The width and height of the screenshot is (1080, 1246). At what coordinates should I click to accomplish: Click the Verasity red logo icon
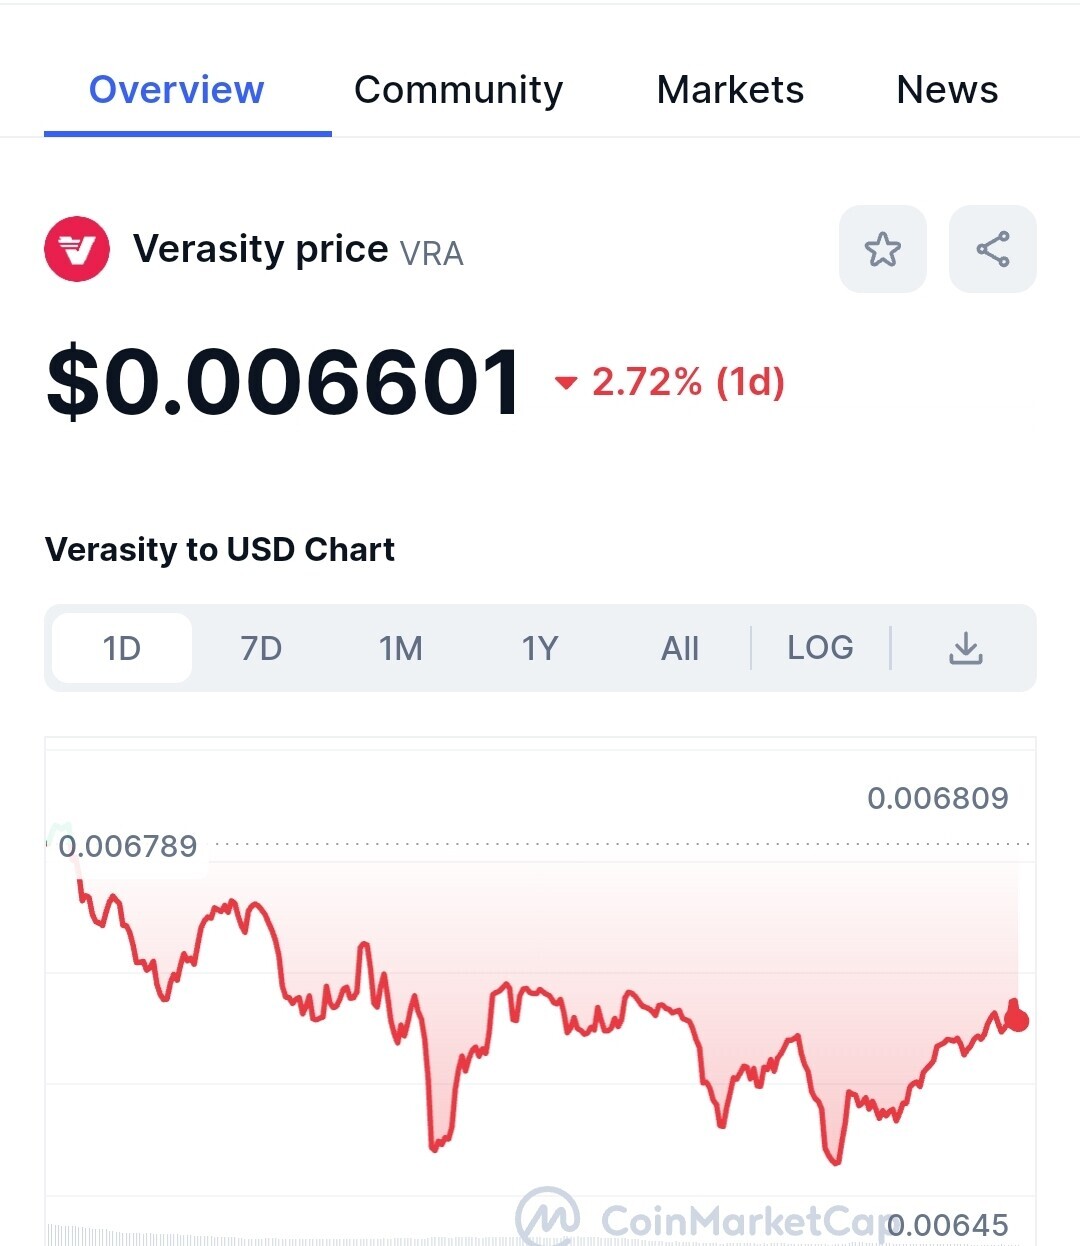(77, 249)
